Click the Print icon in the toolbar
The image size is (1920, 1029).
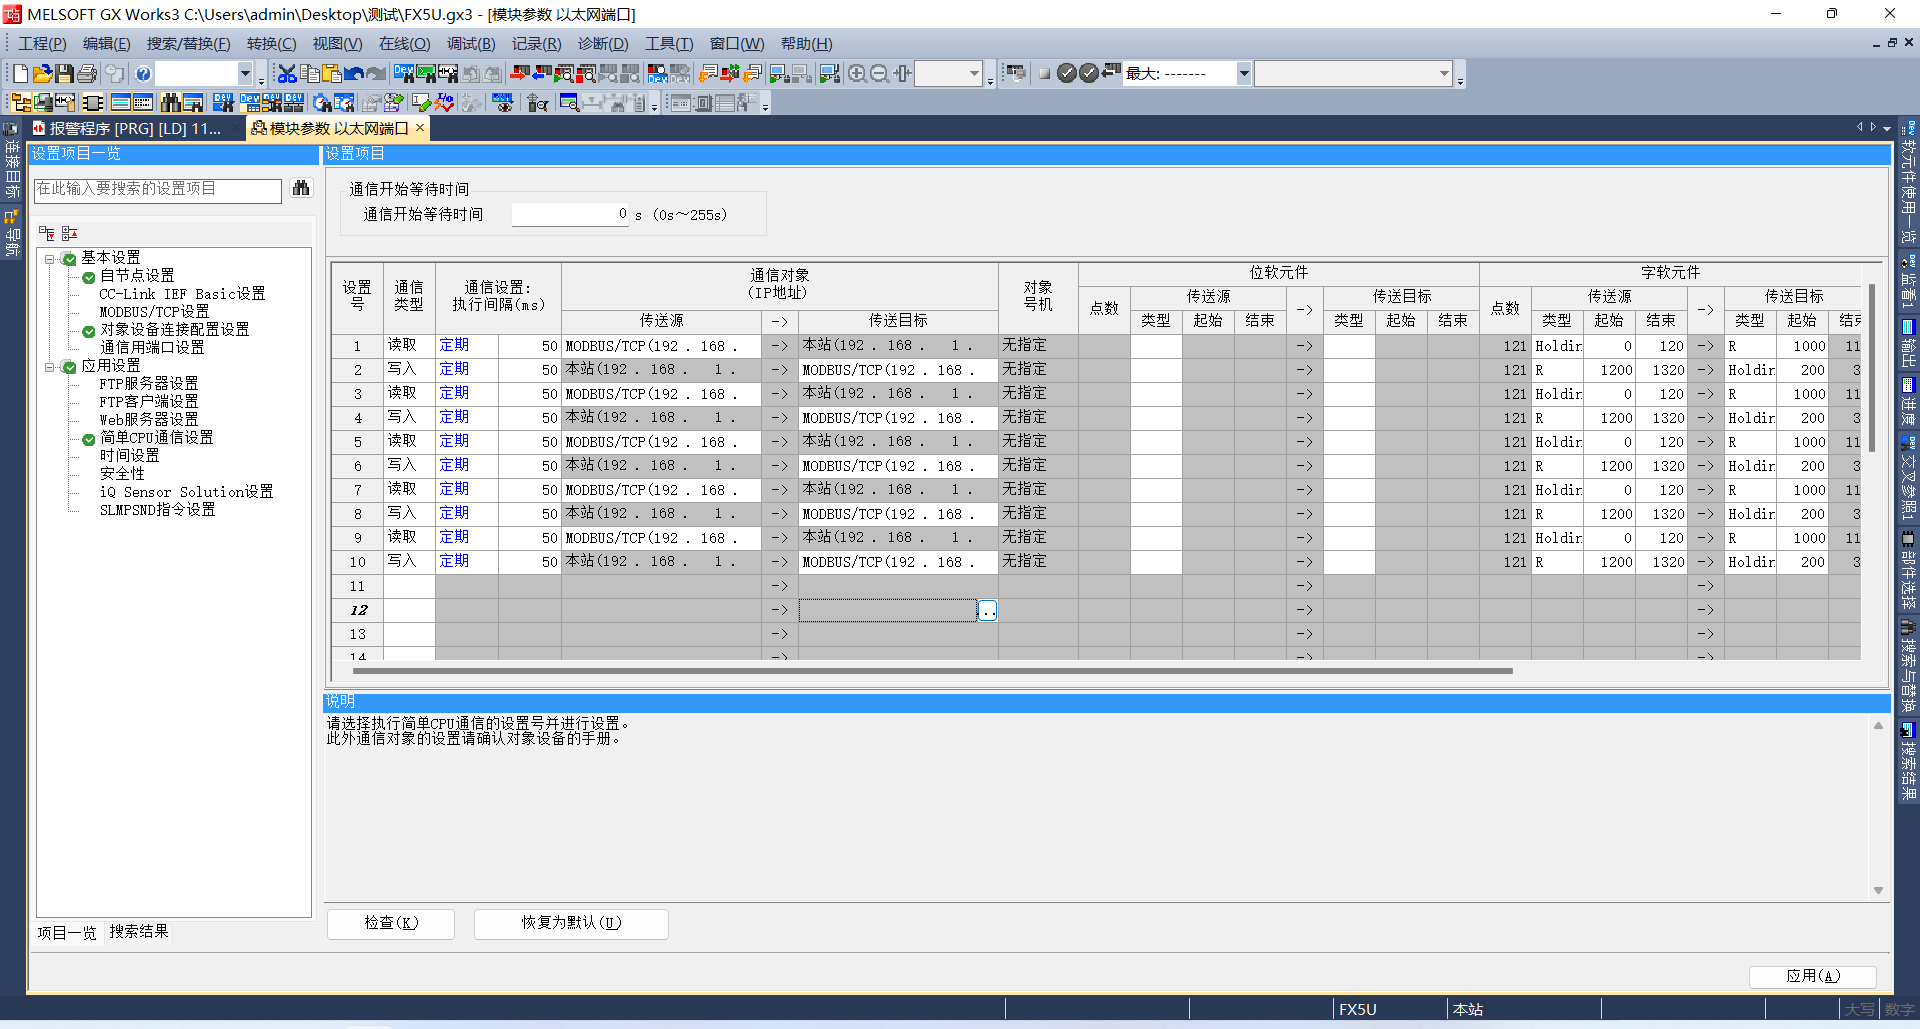click(87, 74)
